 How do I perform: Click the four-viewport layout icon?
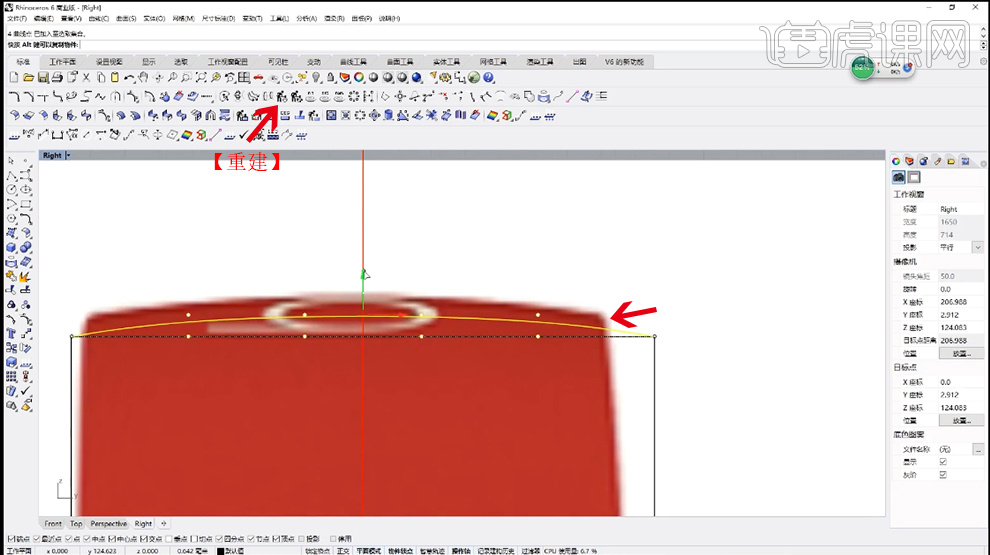click(x=244, y=78)
